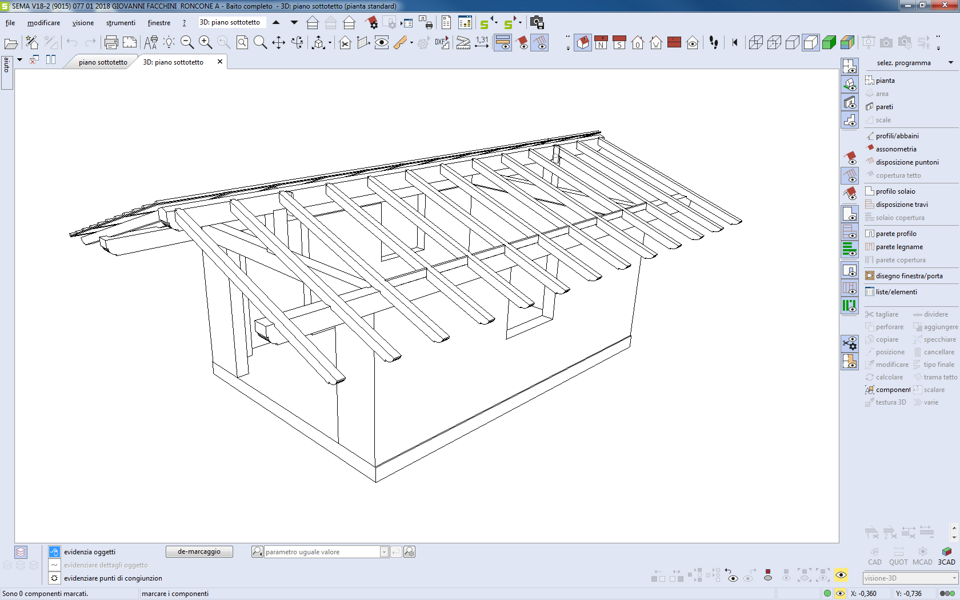
Task: Click the print icon in the toolbar
Action: (111, 43)
